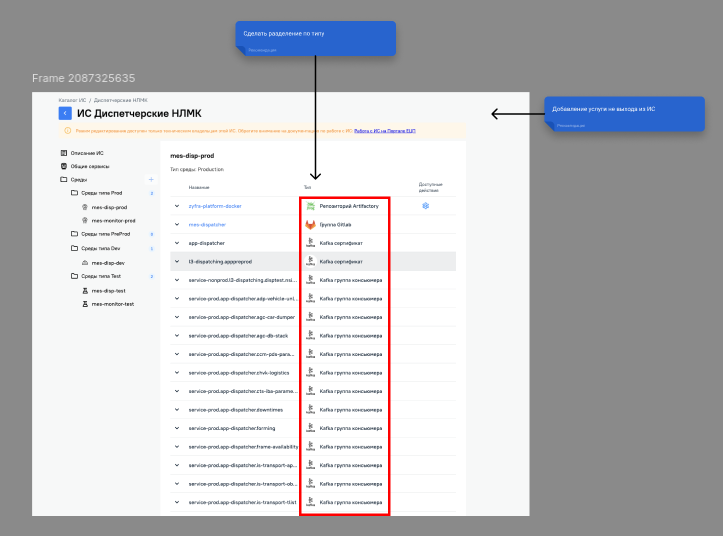Expand the mes-dispatcher row chevron
This screenshot has width=723, height=536.
177,224
